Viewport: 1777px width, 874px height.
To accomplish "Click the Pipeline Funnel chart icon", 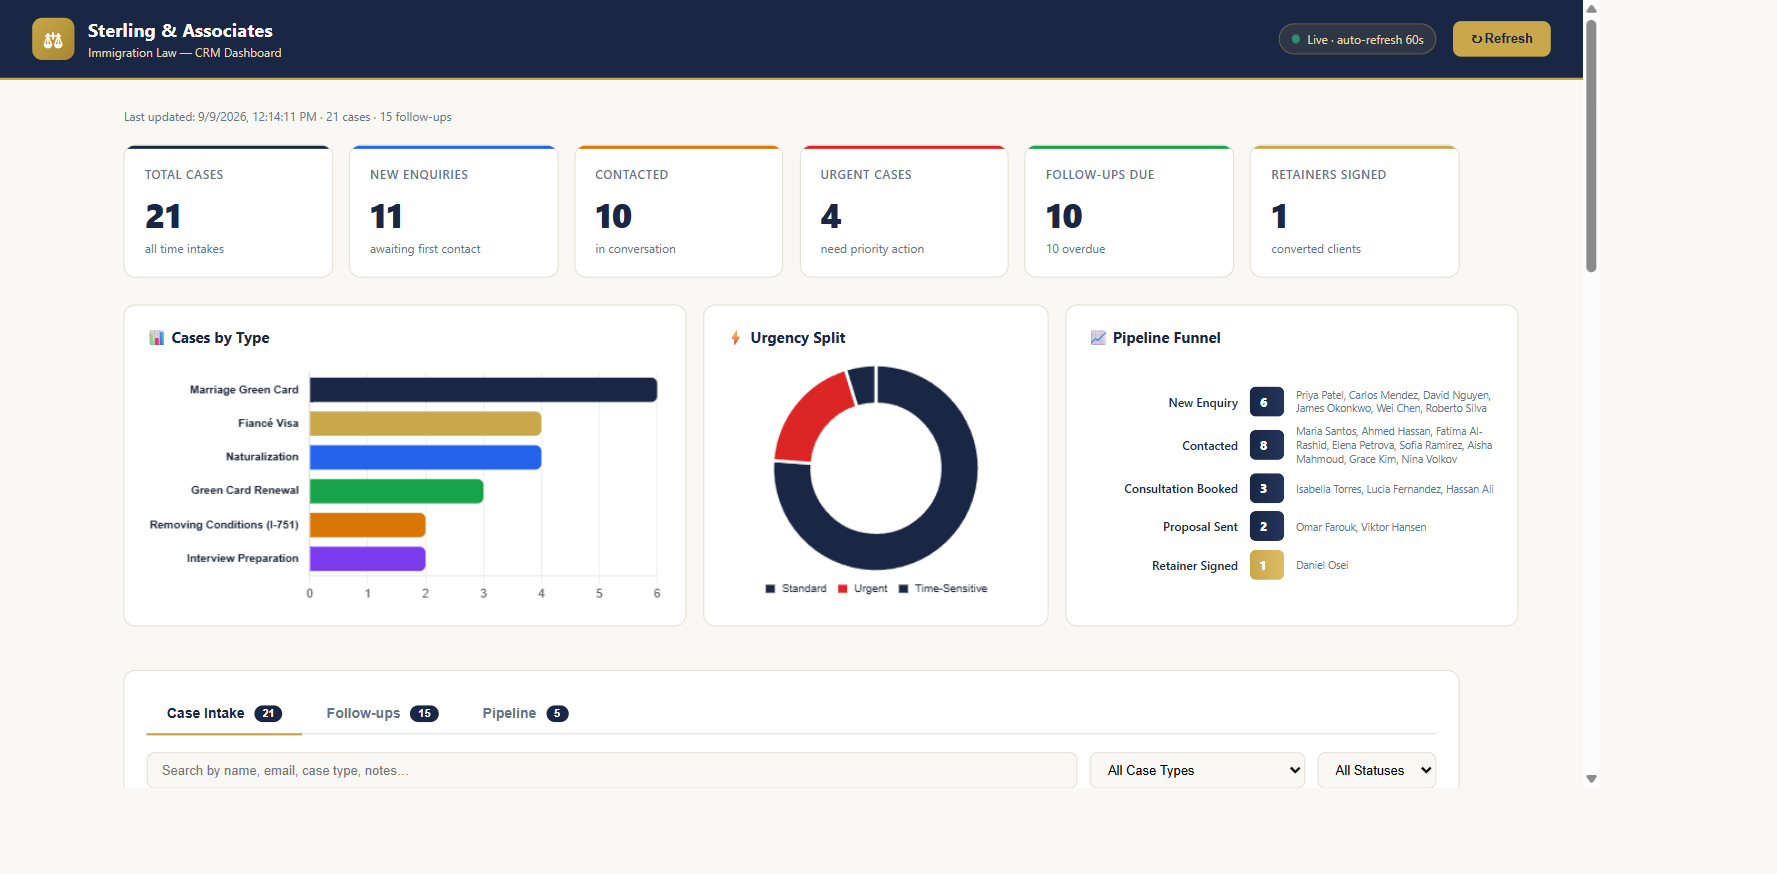I will (x=1098, y=338).
